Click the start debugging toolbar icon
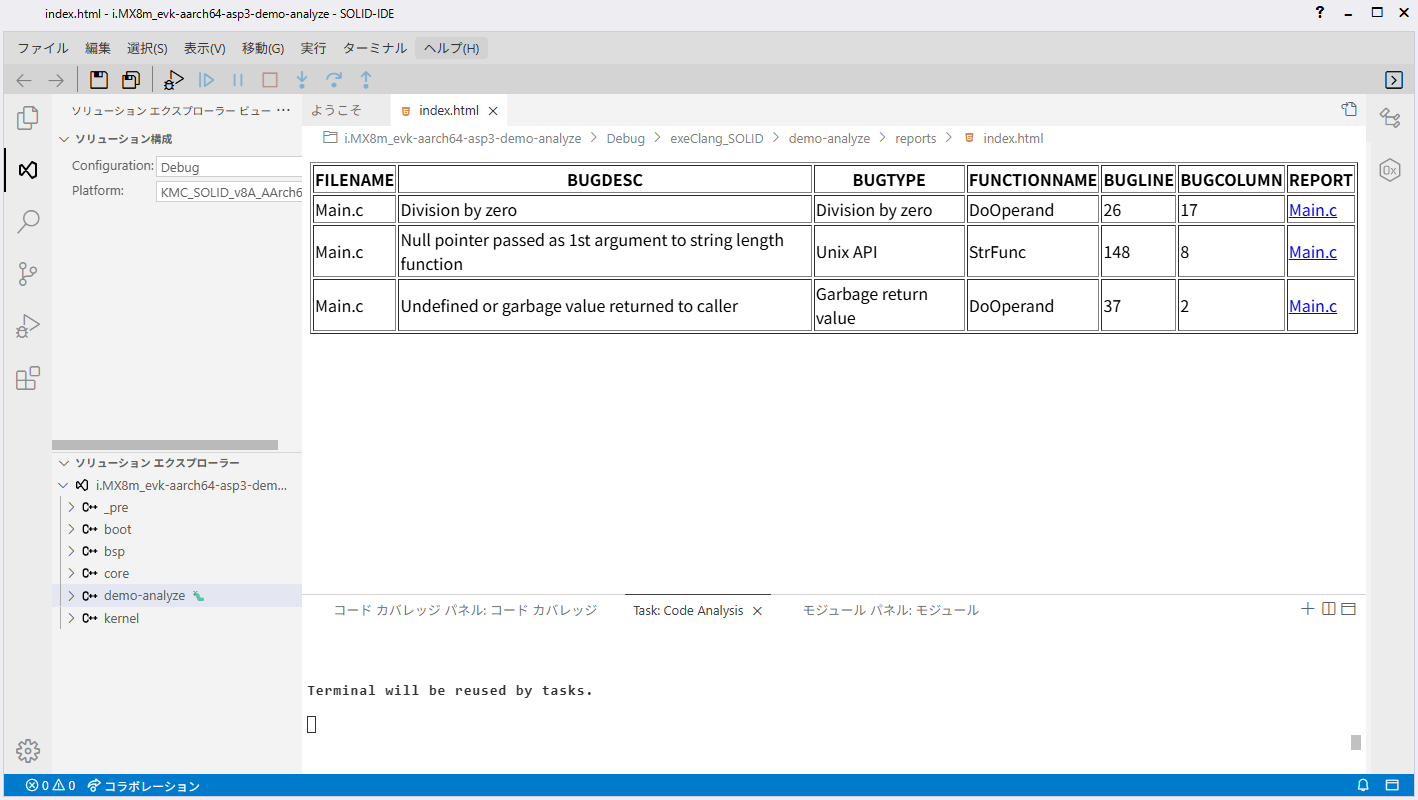This screenshot has width=1418, height=800. (x=174, y=80)
